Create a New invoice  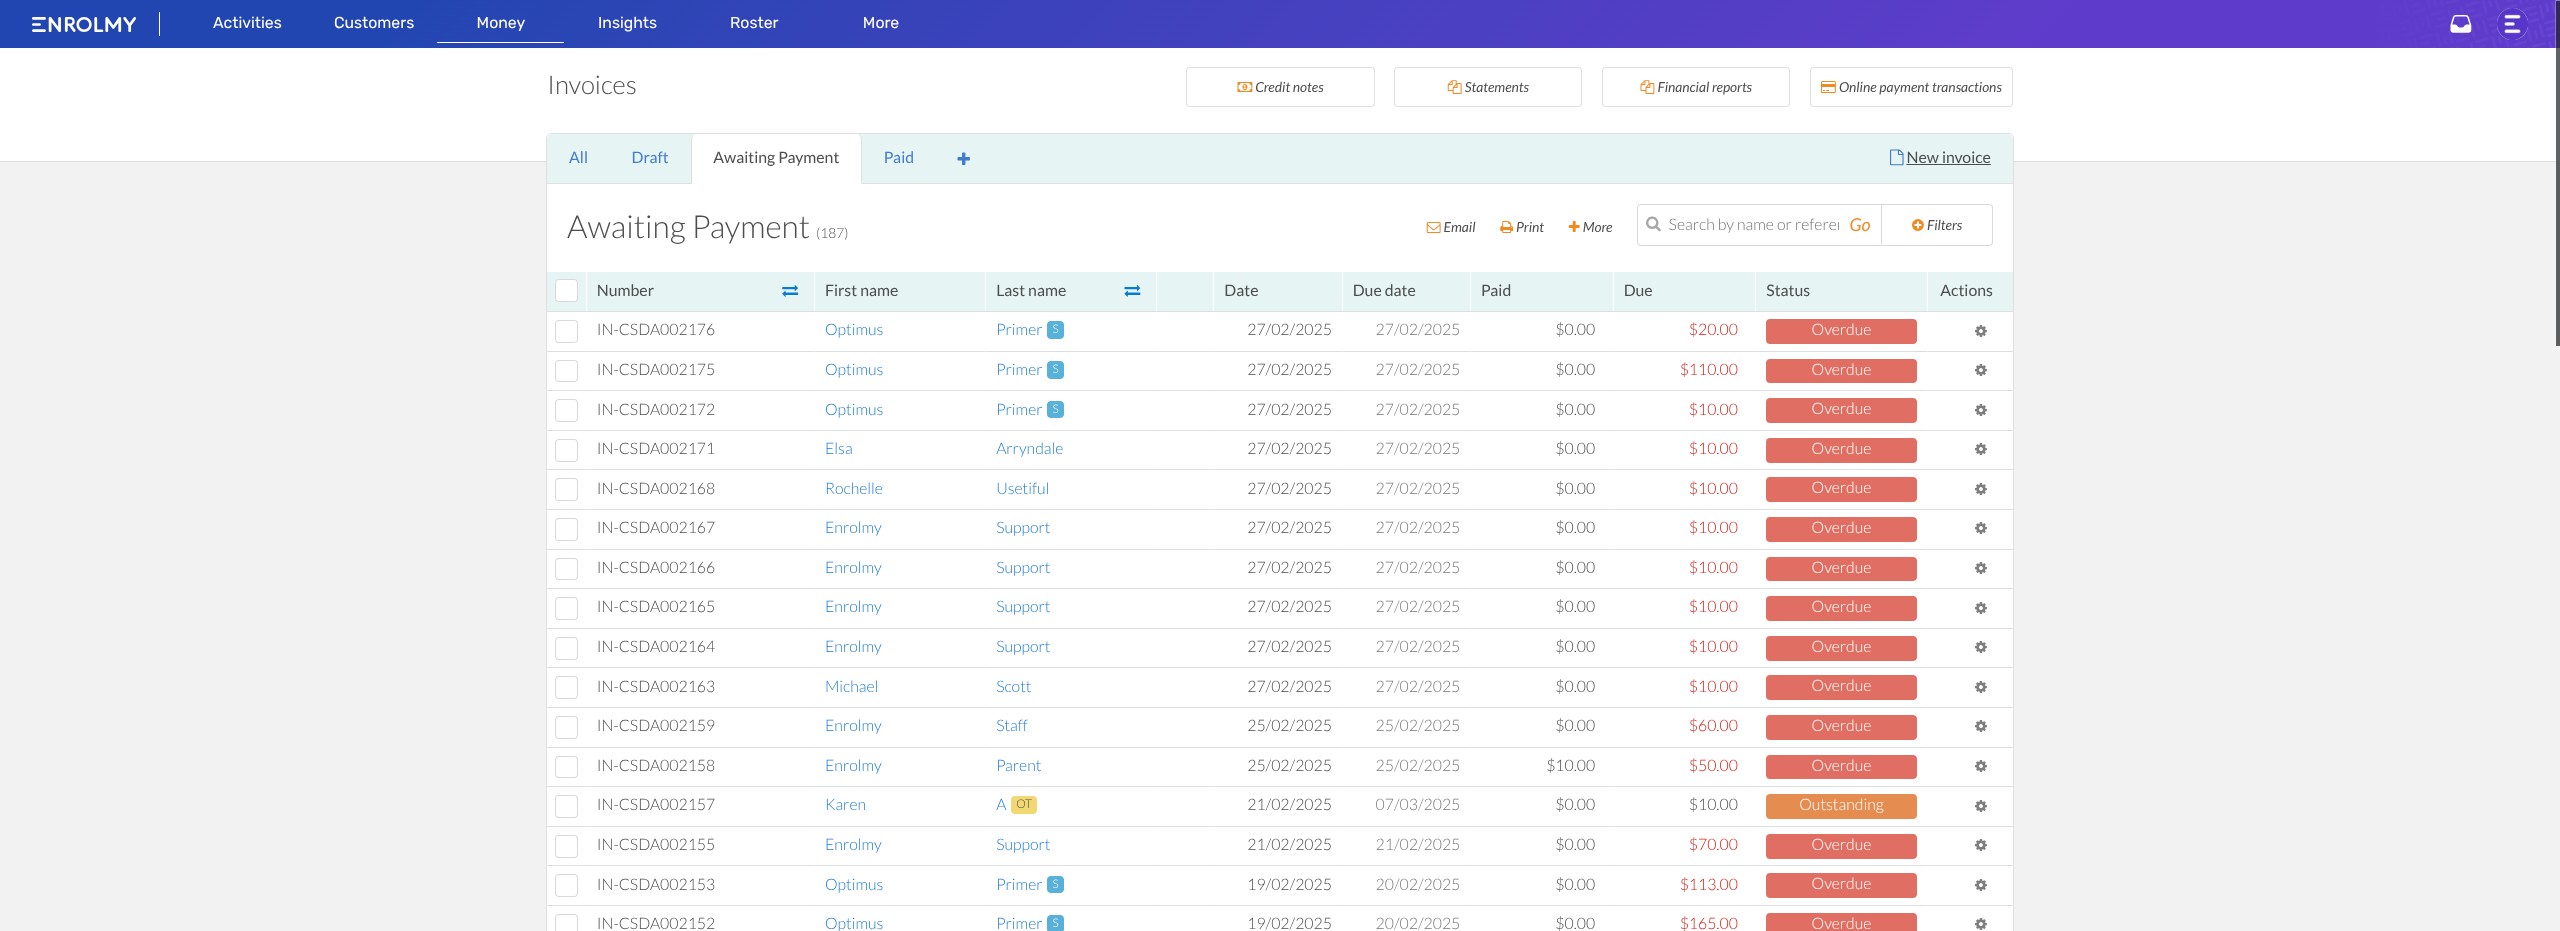[1939, 158]
